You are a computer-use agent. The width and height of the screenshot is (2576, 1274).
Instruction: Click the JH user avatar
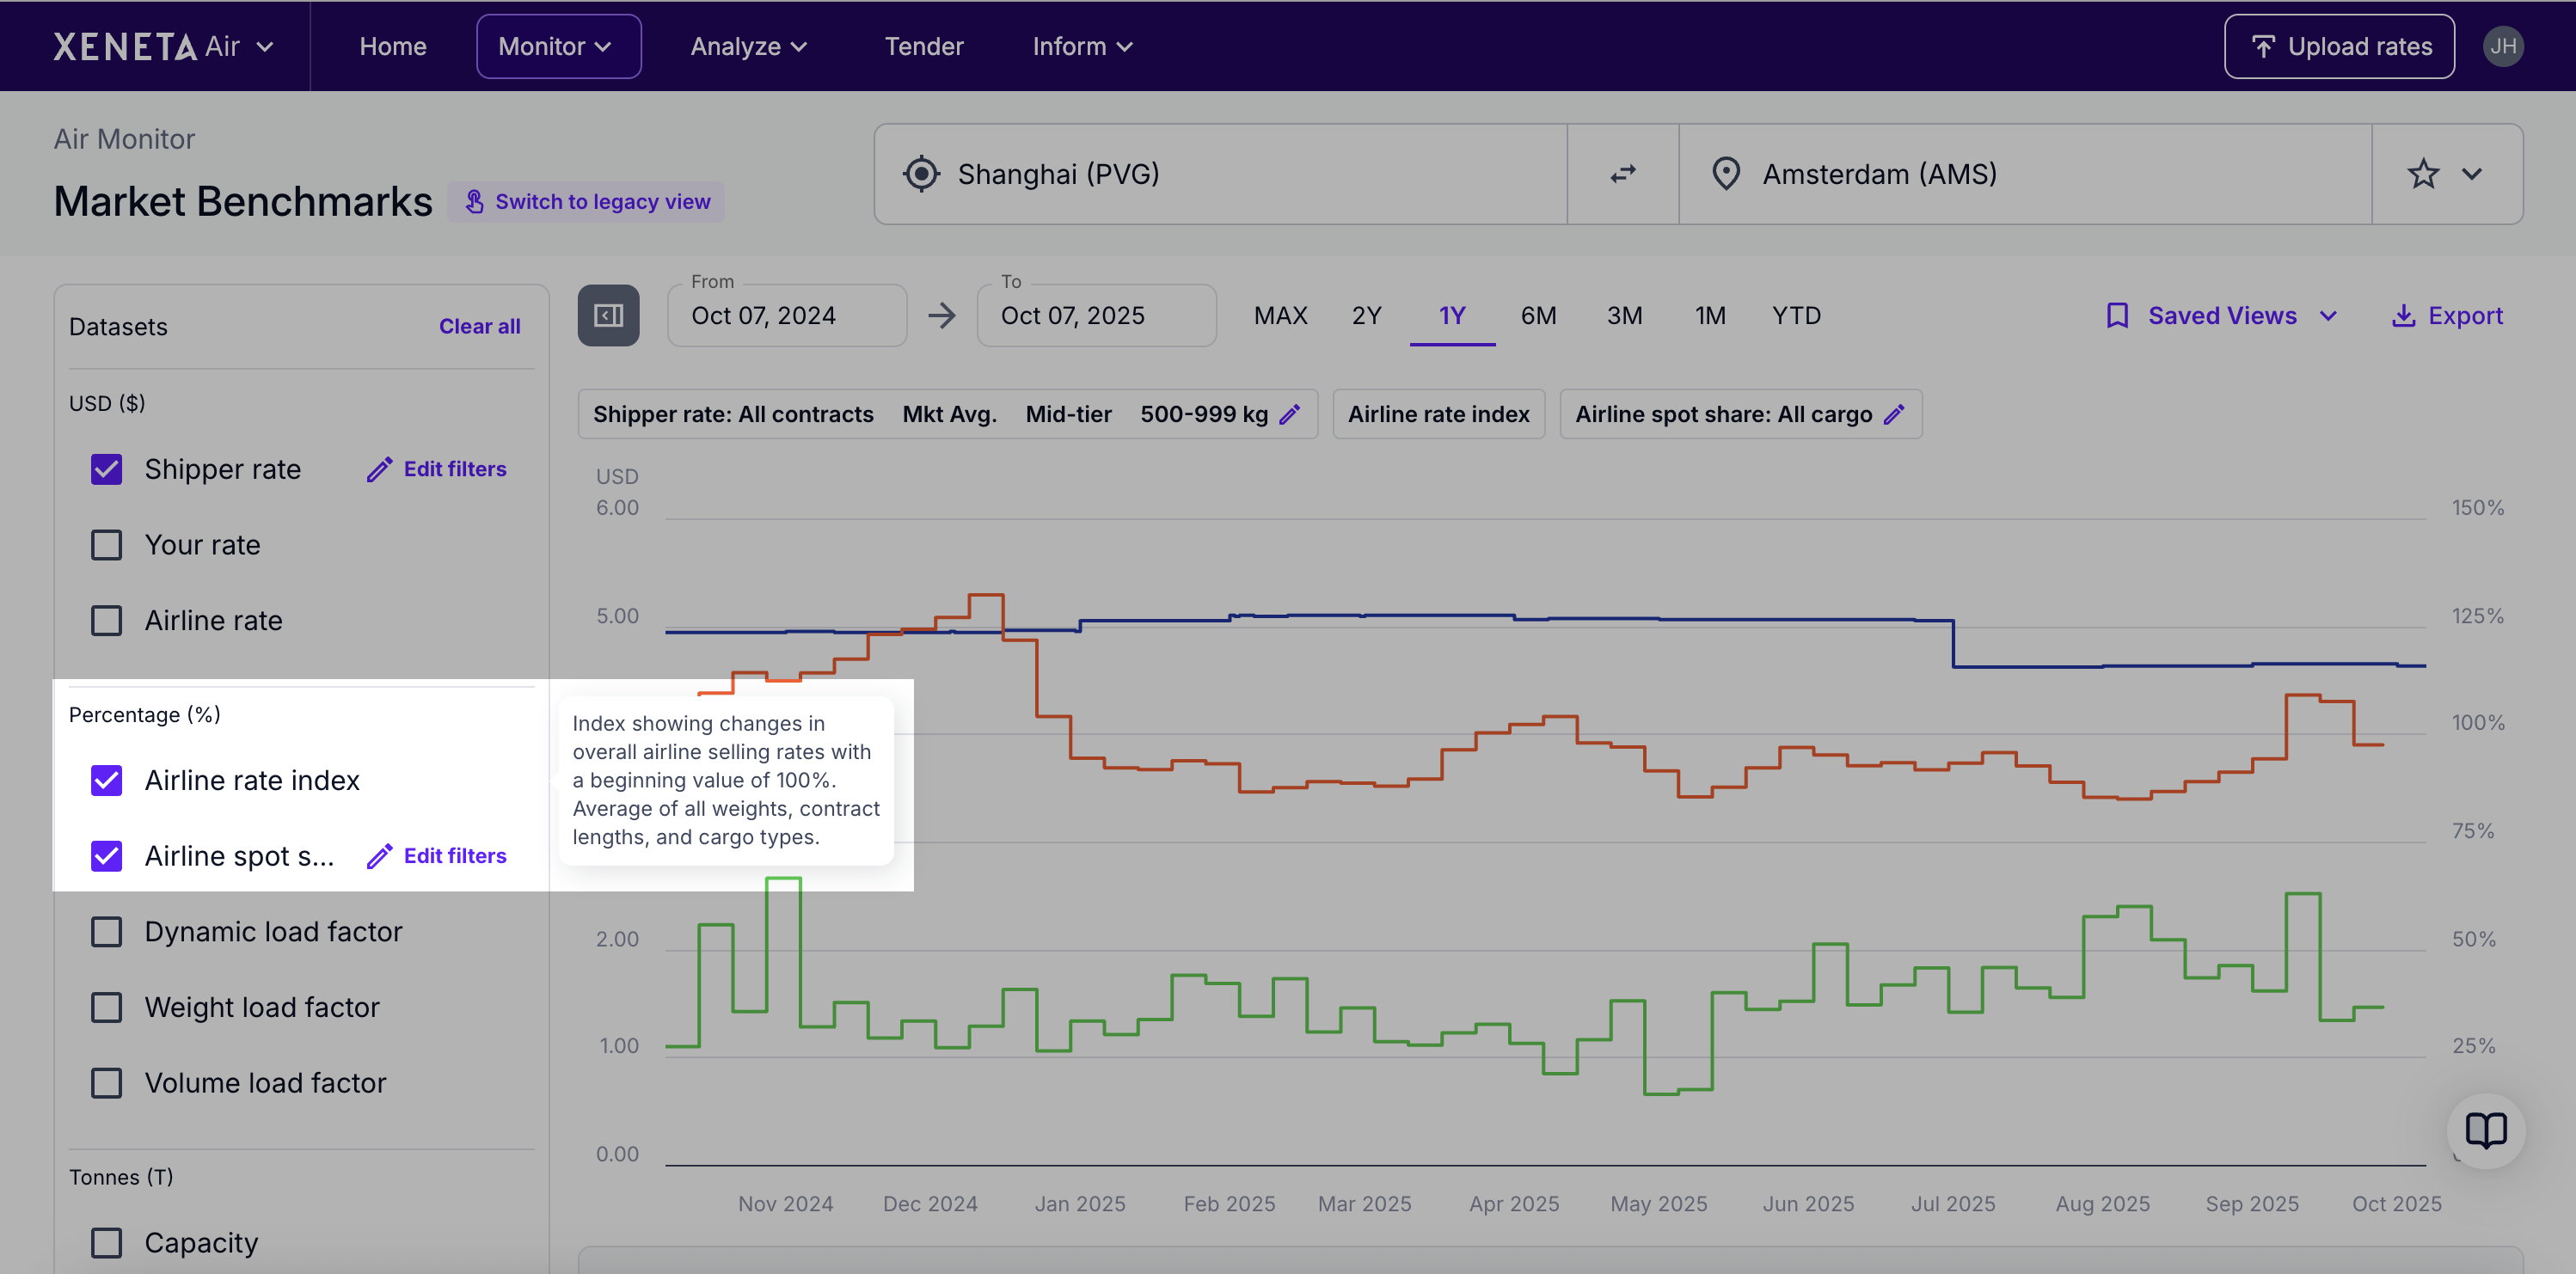click(x=2502, y=46)
